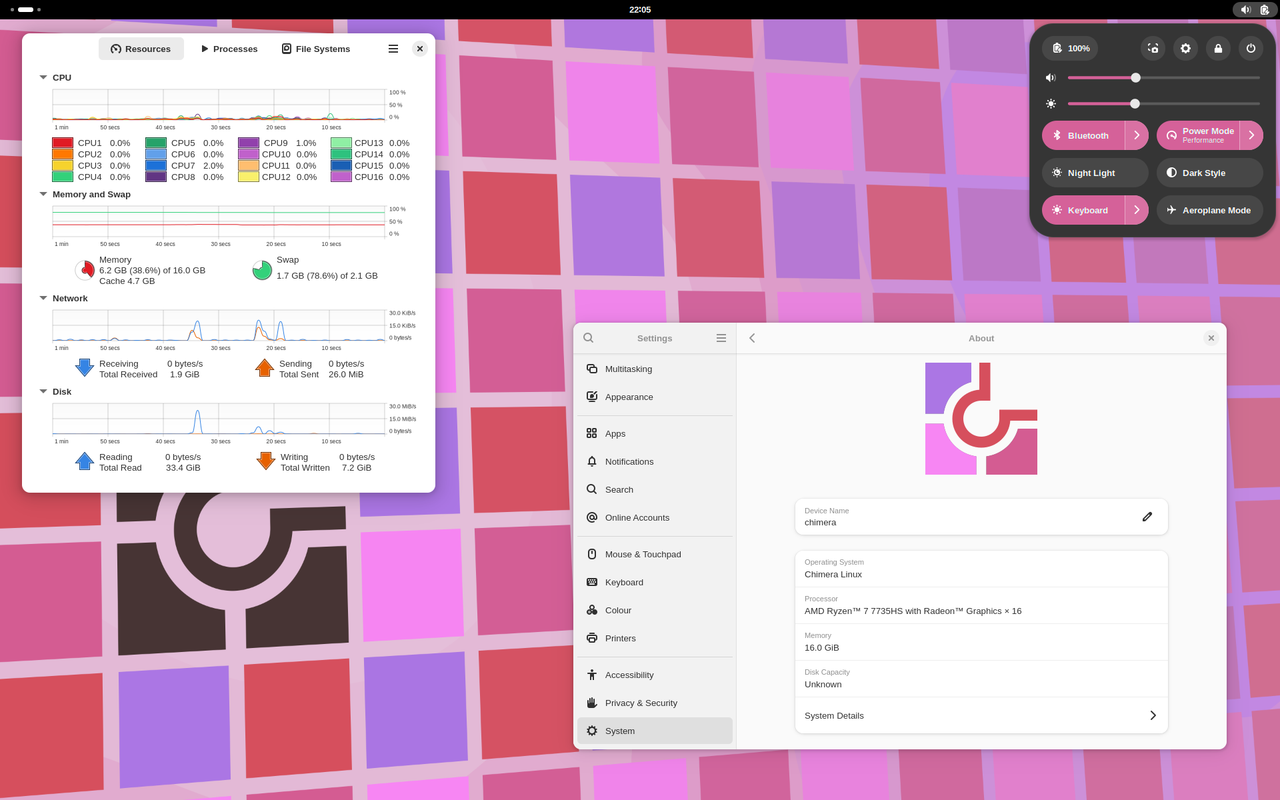Open the Activities workspace indicator
This screenshot has height=800, width=1280.
coord(25,9)
